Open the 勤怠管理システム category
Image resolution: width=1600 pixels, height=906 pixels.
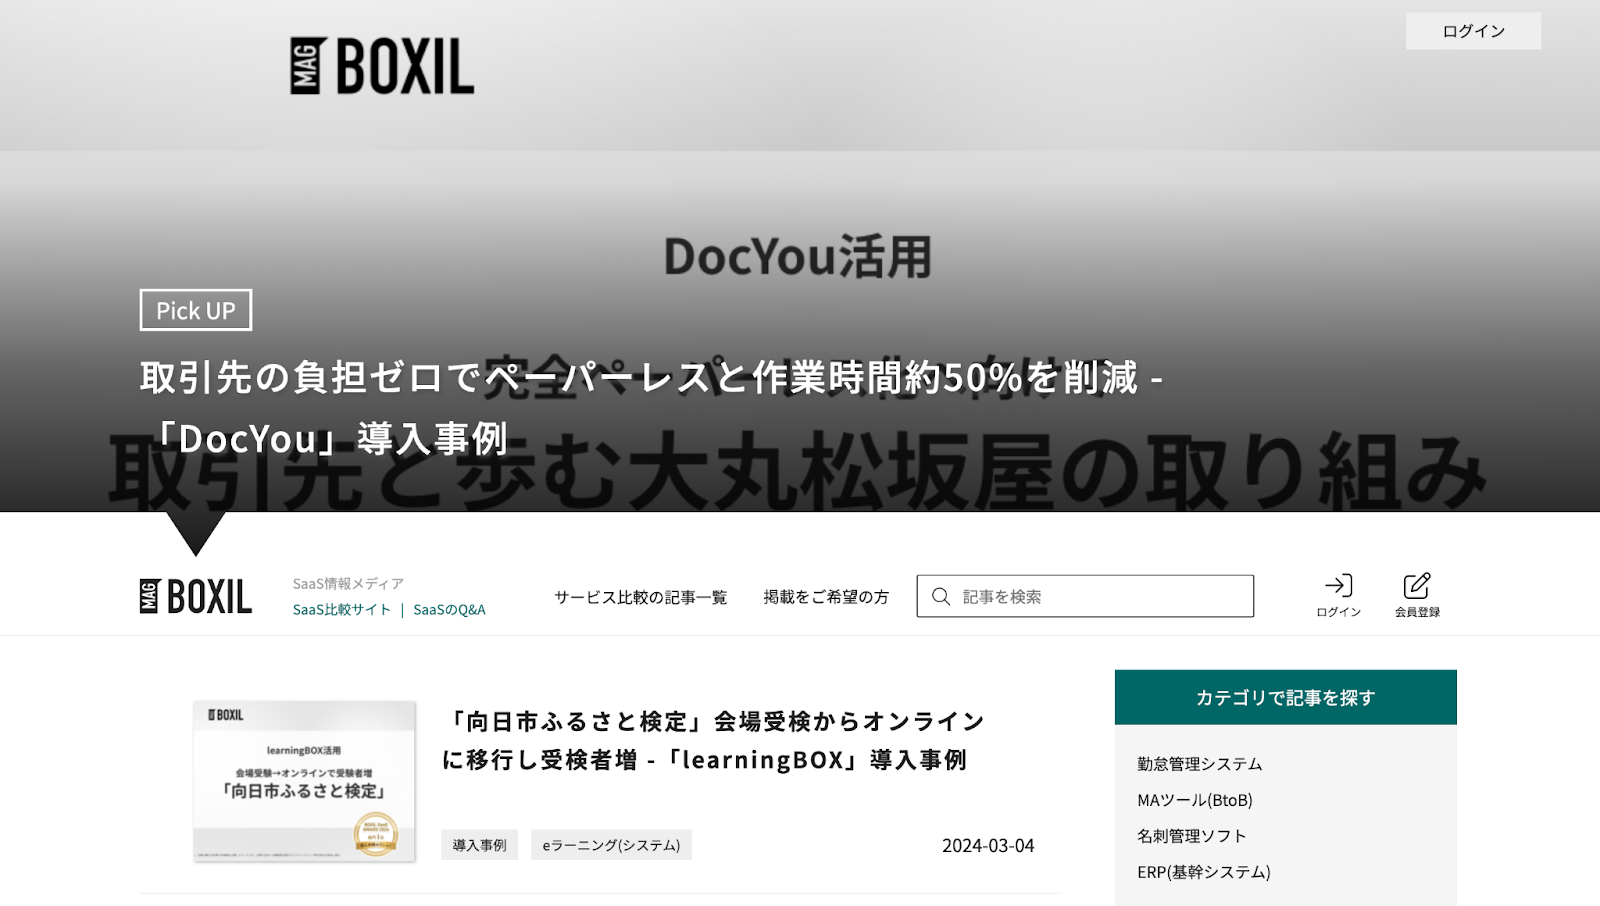[x=1200, y=764]
